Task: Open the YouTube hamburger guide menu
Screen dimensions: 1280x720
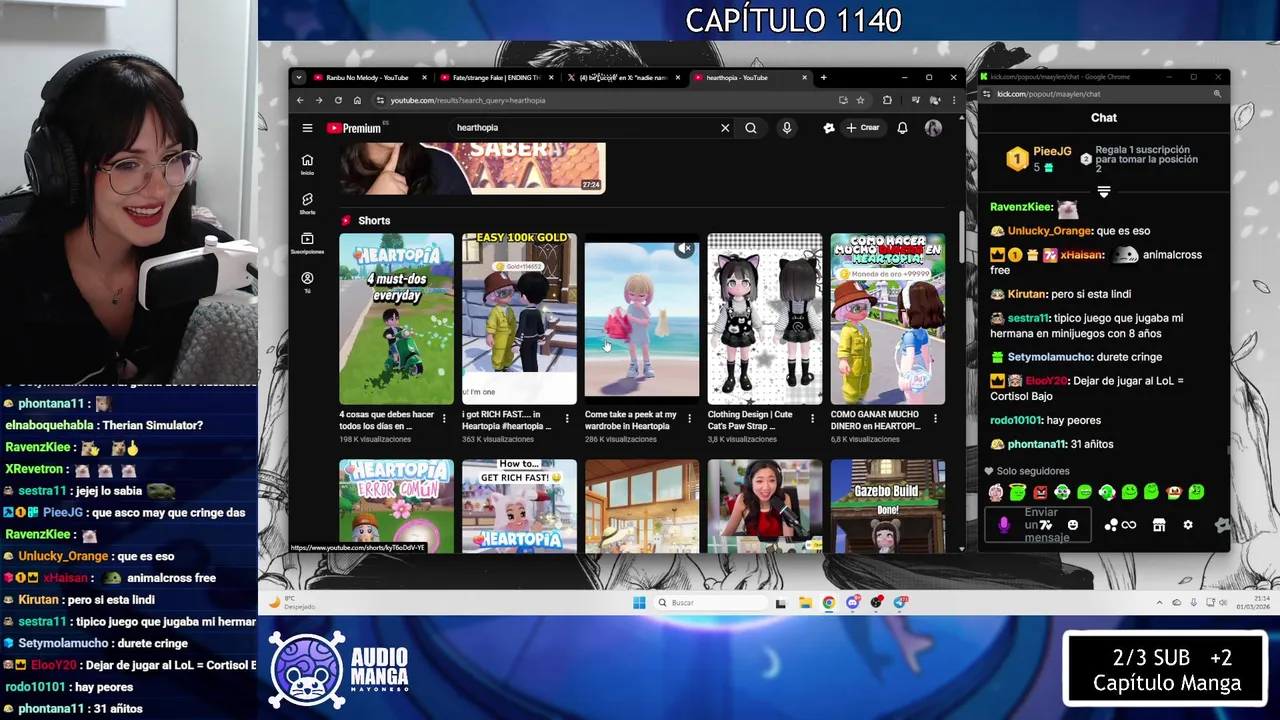Action: 307,128
